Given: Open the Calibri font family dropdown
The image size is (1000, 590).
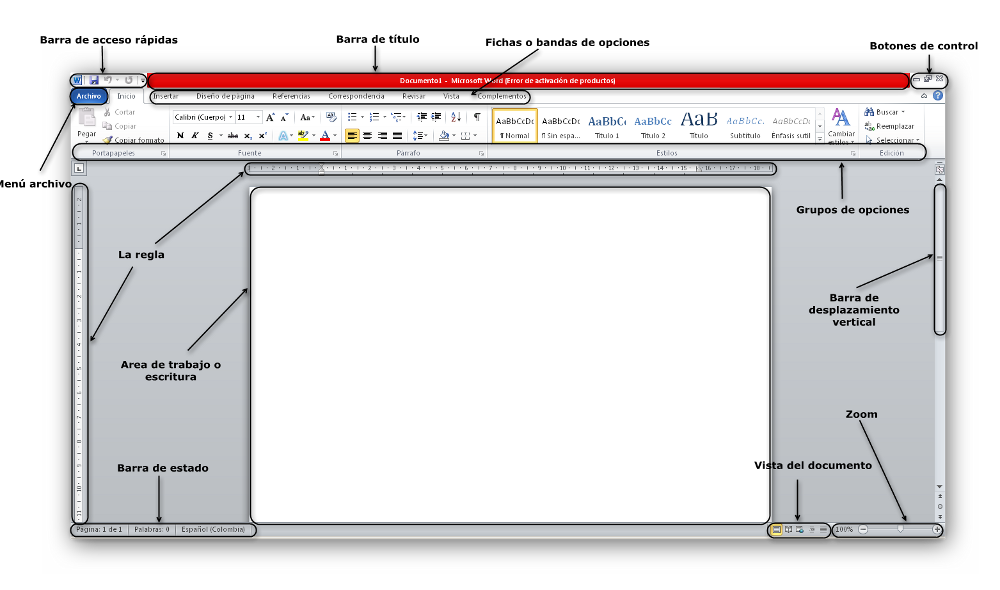Looking at the screenshot, I should 229,116.
